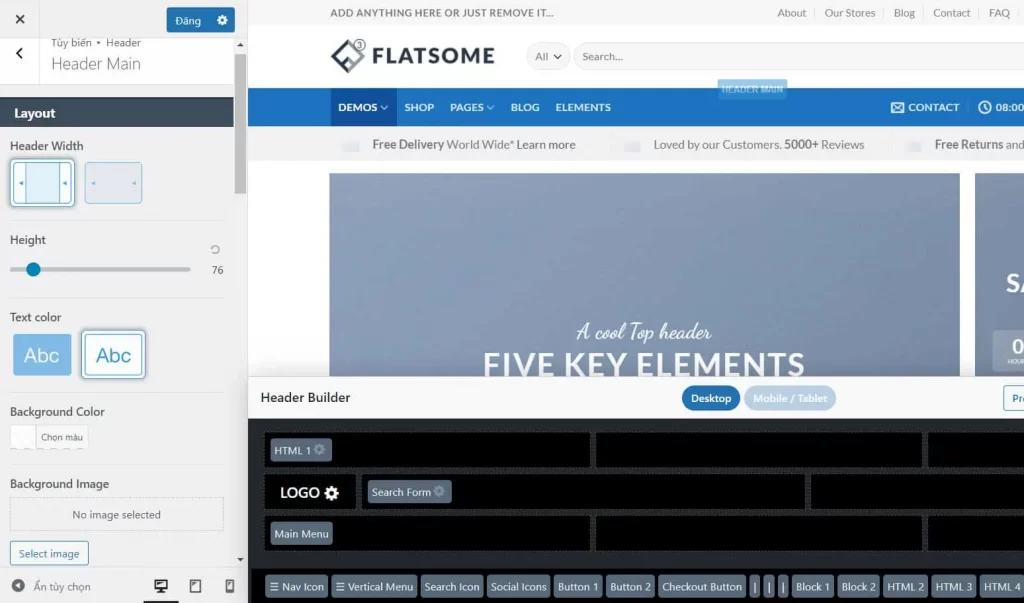
Task: Adjust the header Height slider
Action: point(33,269)
